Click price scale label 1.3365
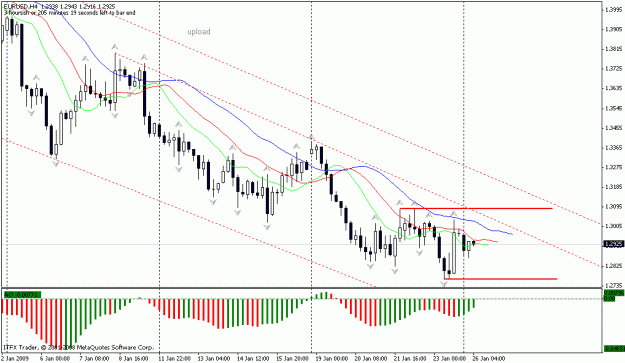 [614, 147]
